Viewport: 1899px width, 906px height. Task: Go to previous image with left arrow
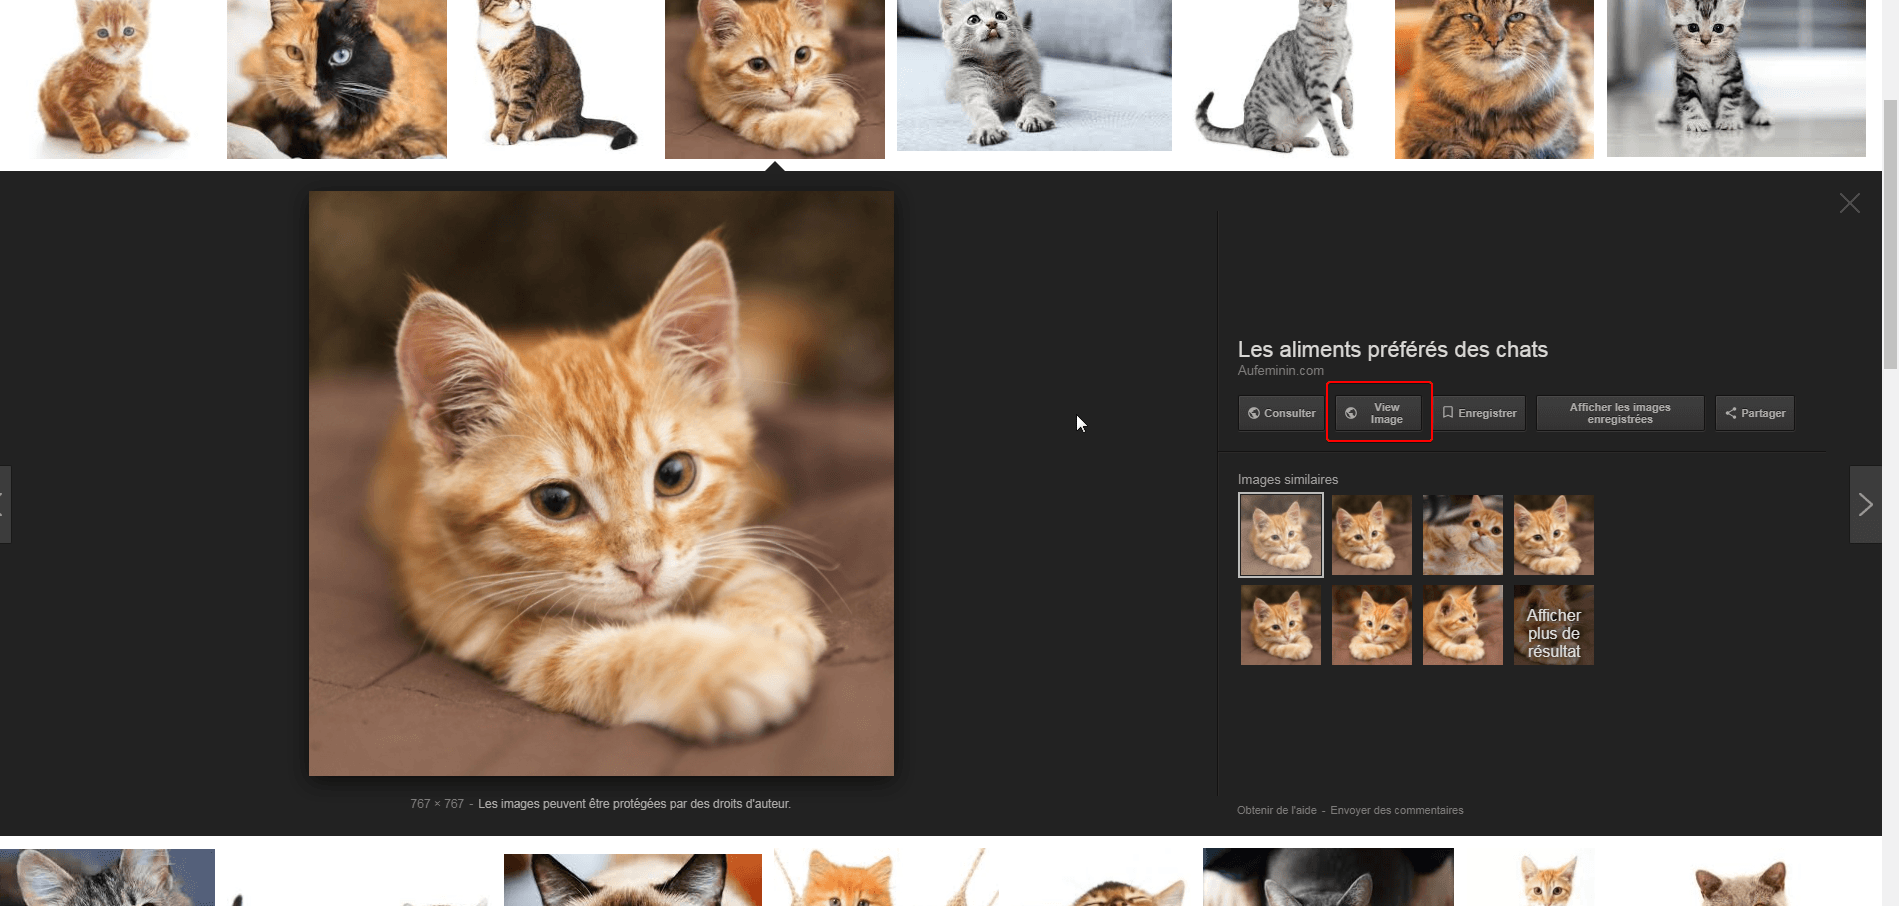pyautogui.click(x=4, y=504)
